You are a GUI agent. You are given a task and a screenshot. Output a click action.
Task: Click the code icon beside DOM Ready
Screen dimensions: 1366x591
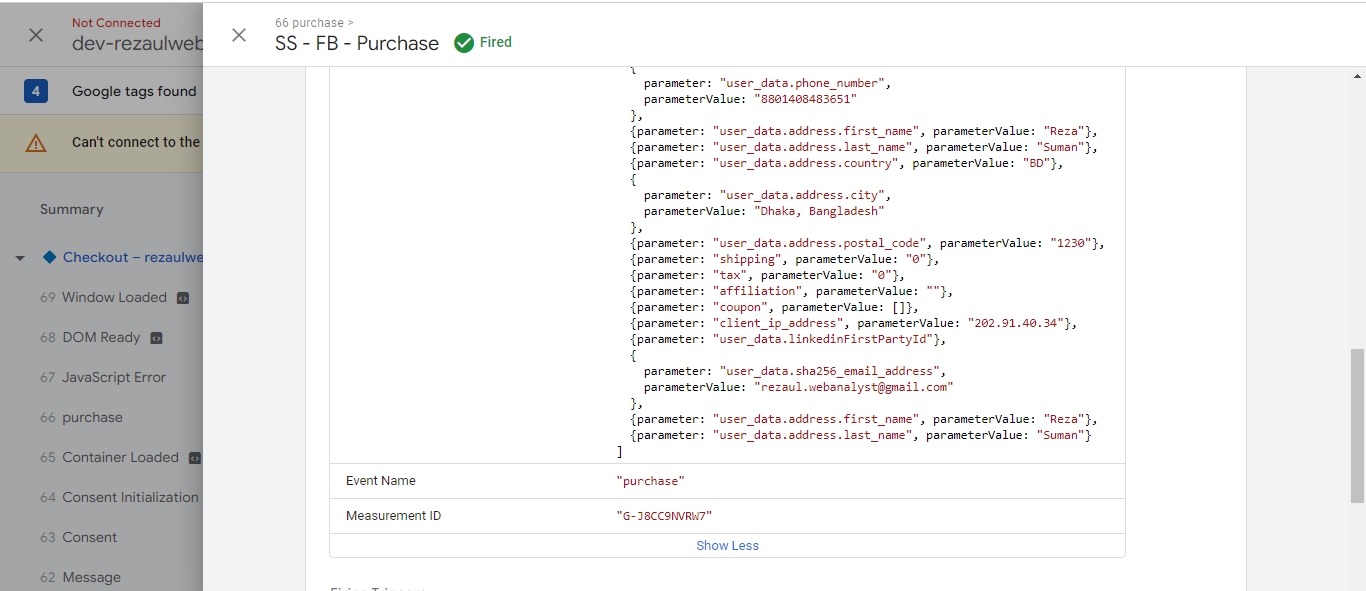tap(156, 338)
